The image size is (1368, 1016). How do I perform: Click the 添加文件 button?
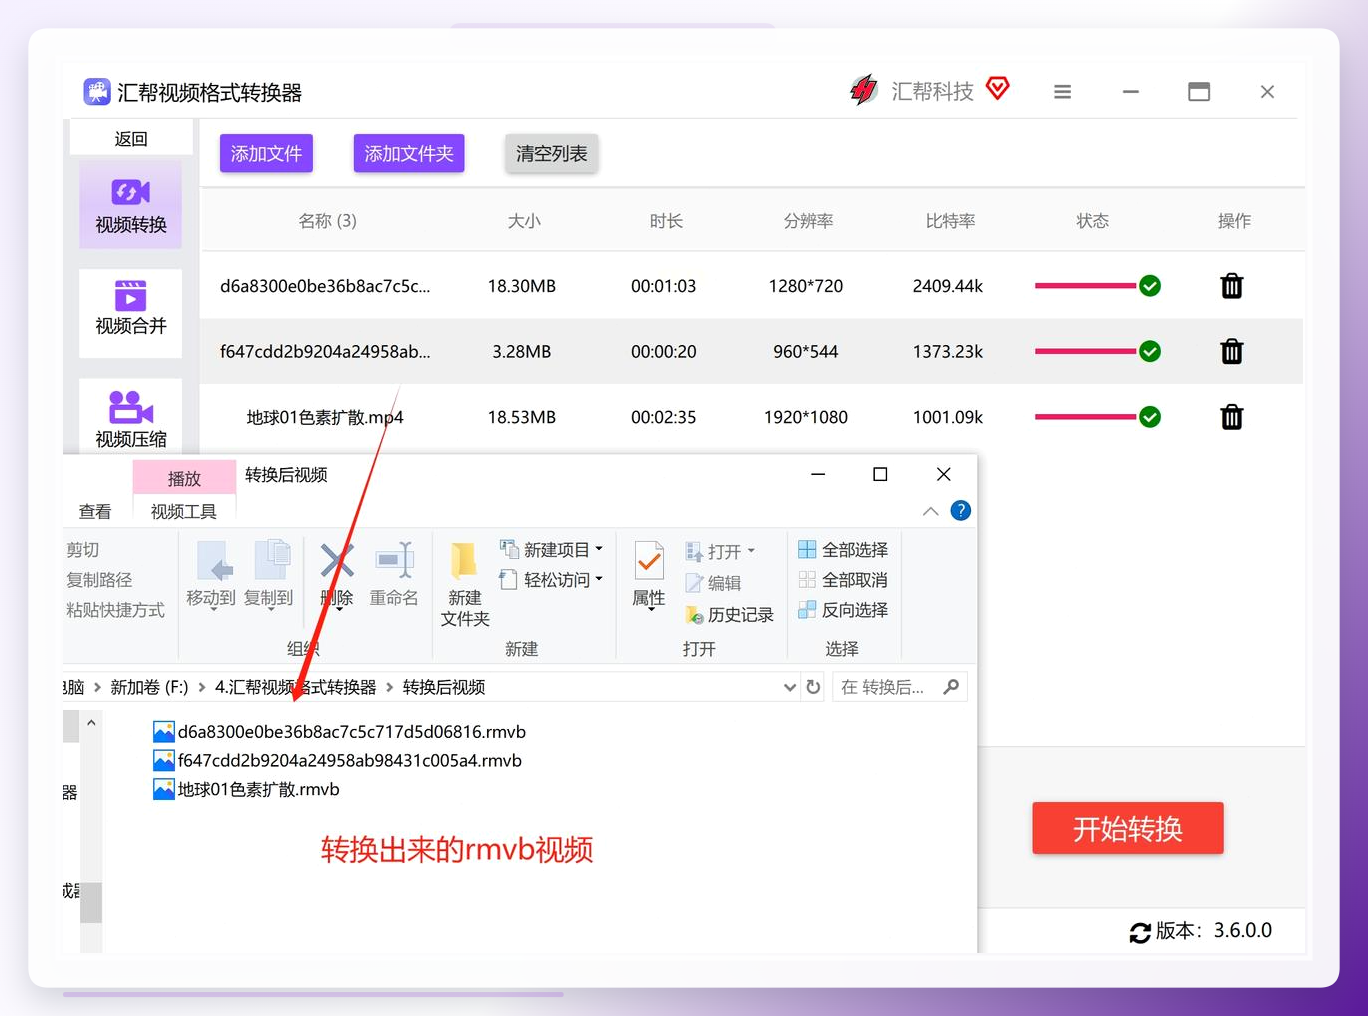pyautogui.click(x=266, y=153)
